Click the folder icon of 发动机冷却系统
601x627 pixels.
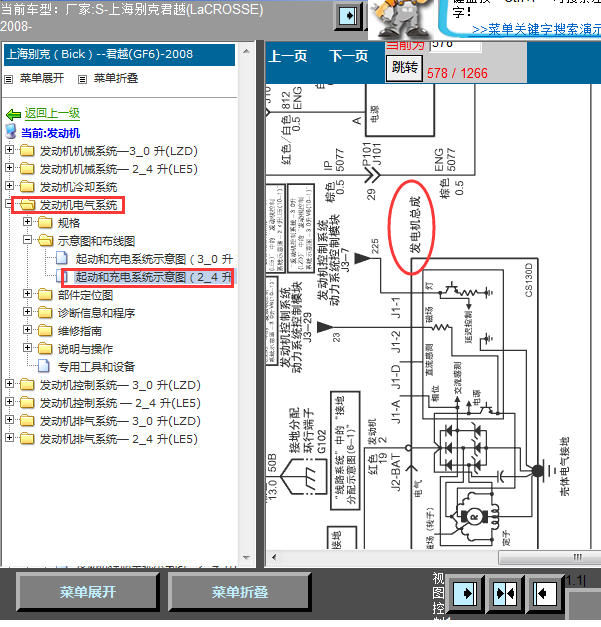[28, 186]
